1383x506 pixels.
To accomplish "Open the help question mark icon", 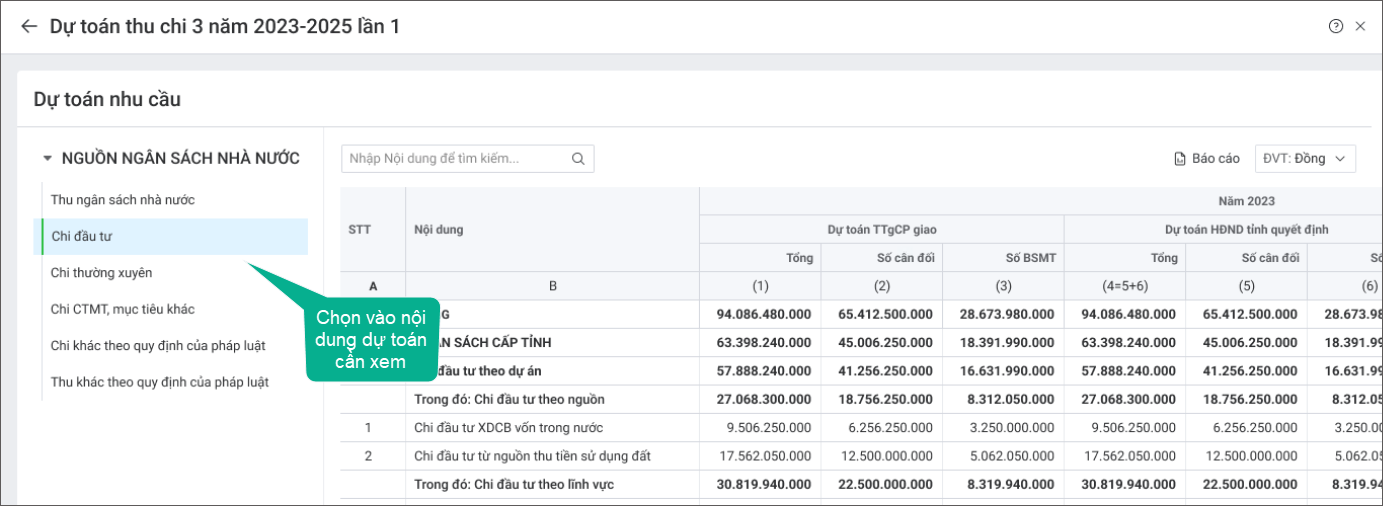I will 1335,27.
